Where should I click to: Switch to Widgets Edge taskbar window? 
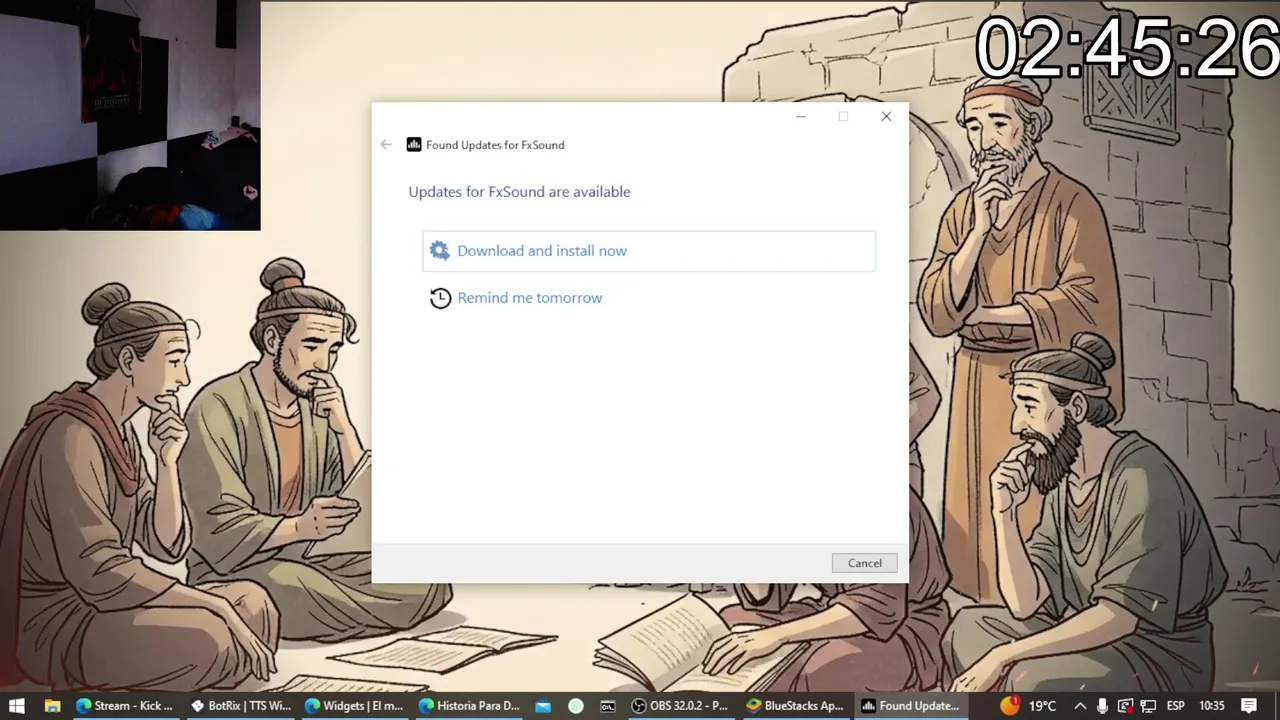point(355,706)
